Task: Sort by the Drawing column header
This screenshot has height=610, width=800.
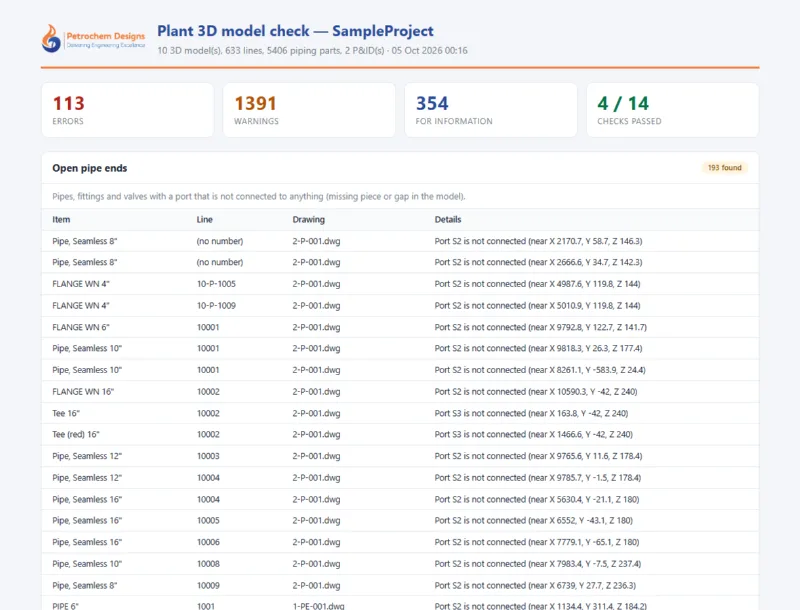Action: point(309,219)
